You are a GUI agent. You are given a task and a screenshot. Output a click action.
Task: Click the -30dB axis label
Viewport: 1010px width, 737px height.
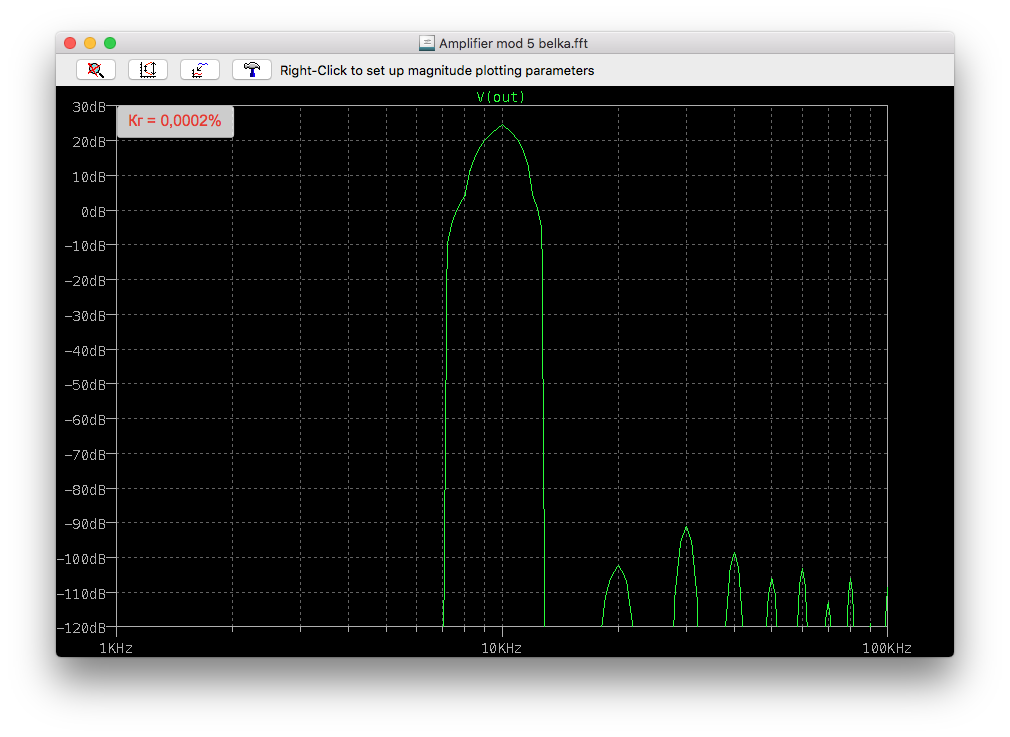click(85, 316)
